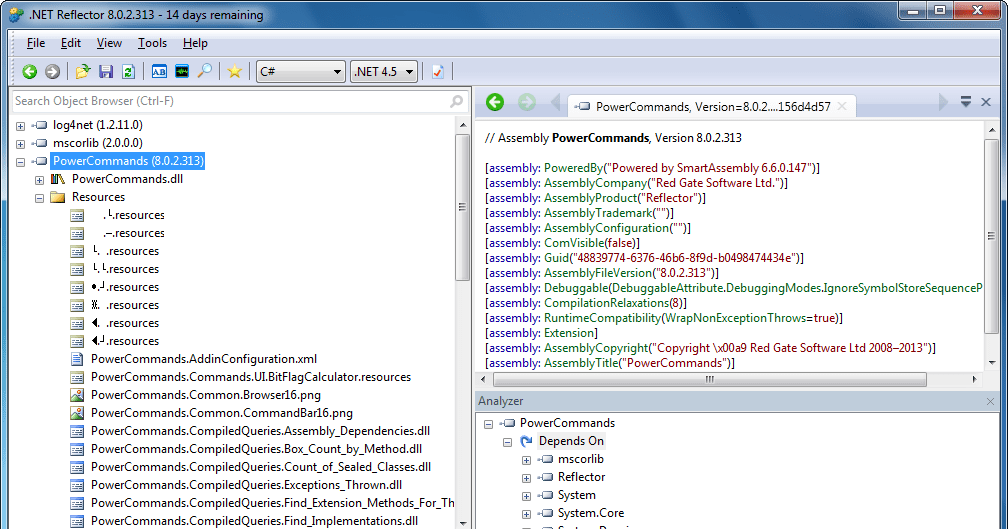Select PowerCommands.CompiledQueries.Count_of_Sealed_Classes.dll
Image resolution: width=1008 pixels, height=529 pixels.
tap(261, 467)
